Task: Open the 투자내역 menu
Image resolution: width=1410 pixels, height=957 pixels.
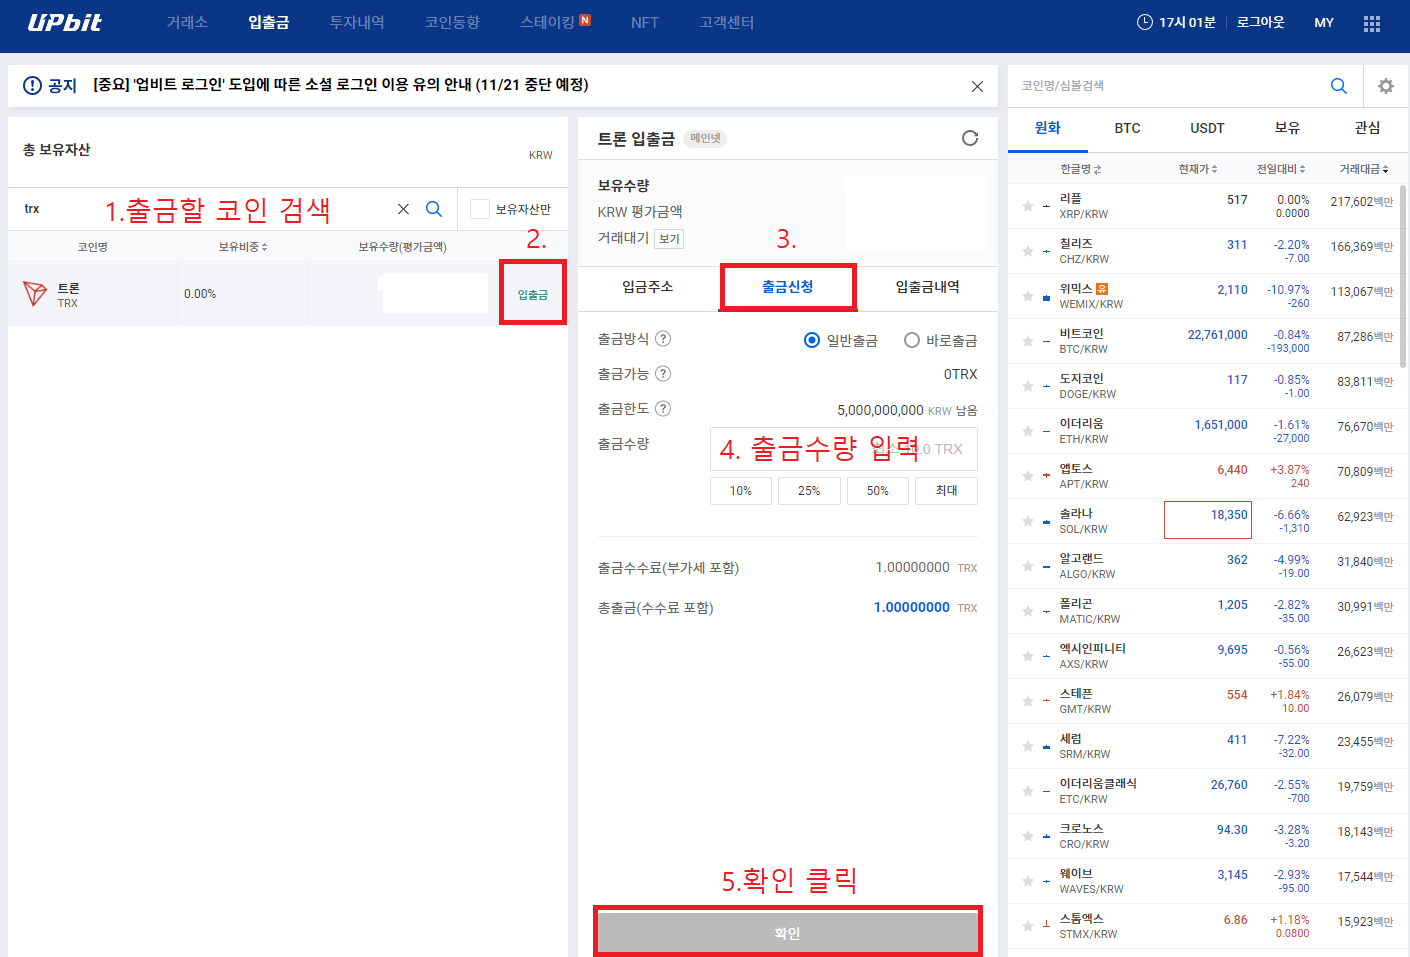Action: (x=357, y=22)
